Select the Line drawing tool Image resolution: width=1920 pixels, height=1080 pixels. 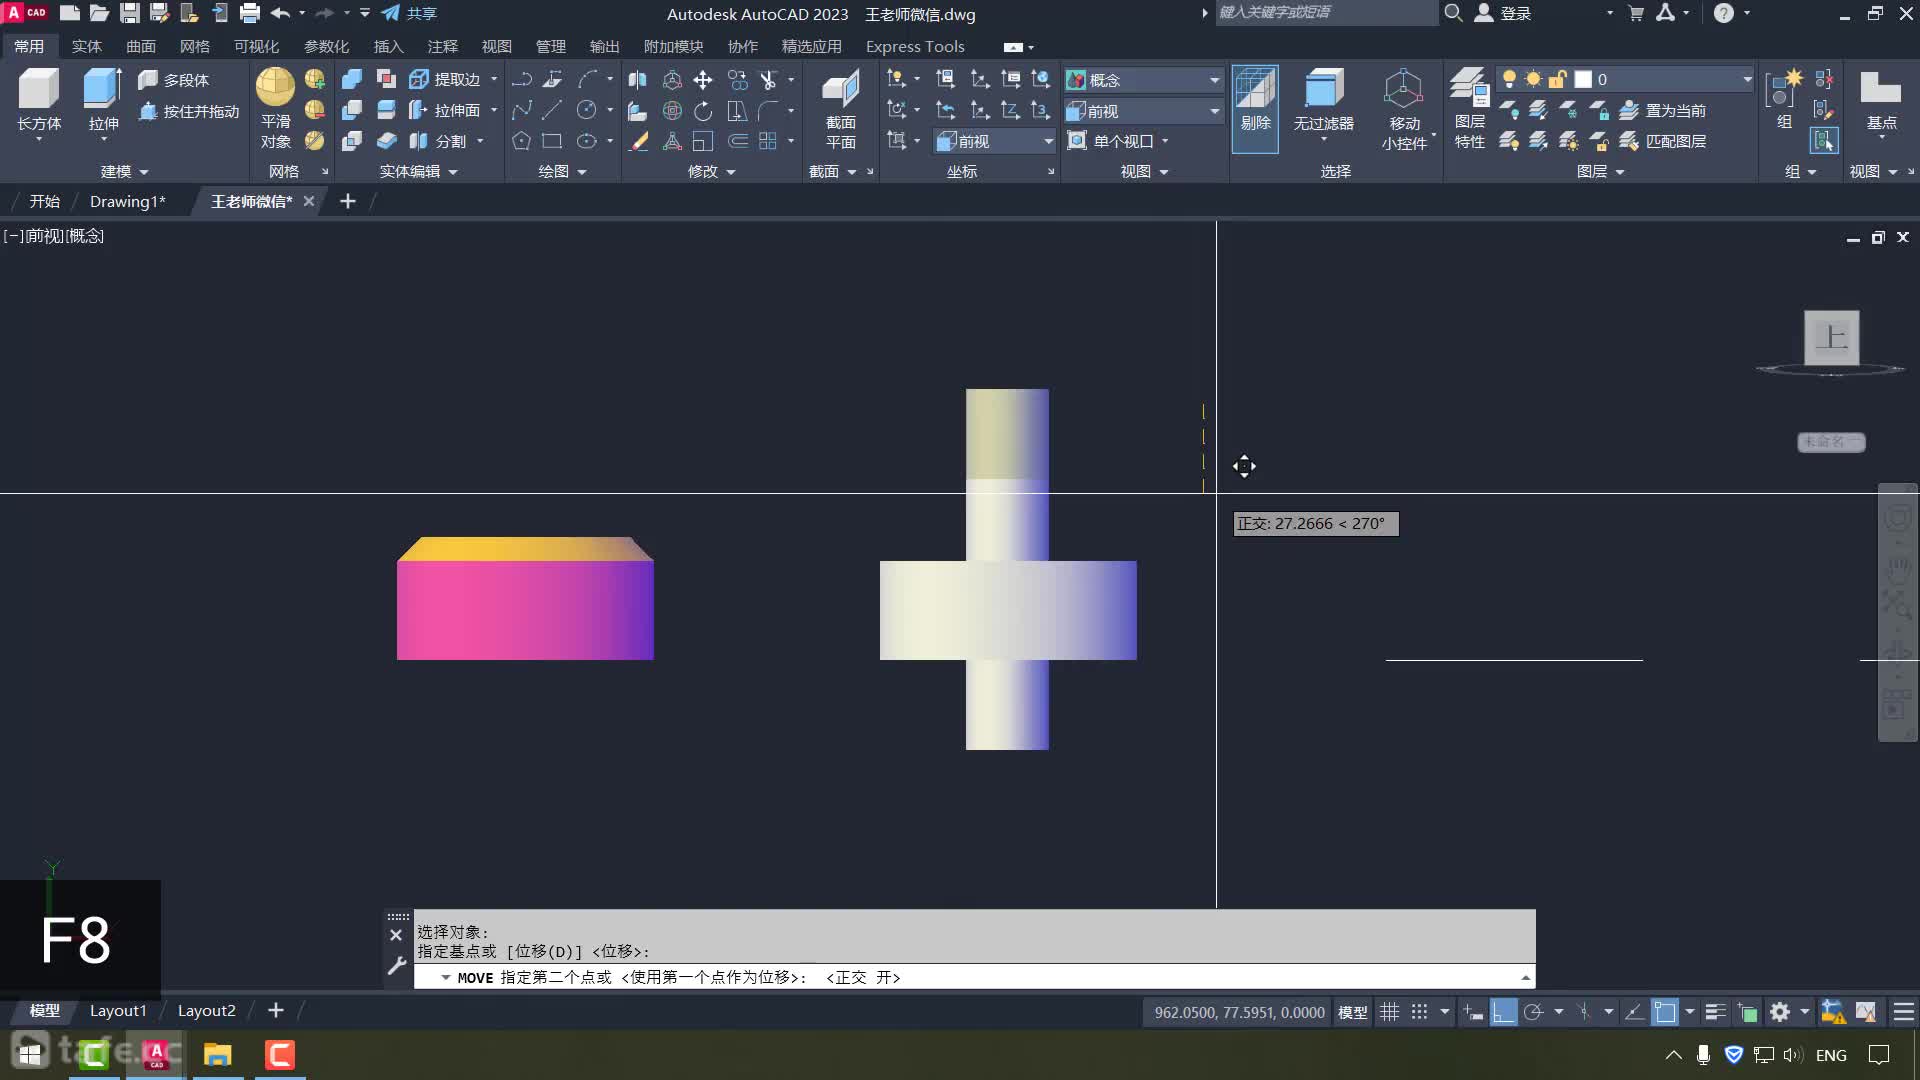552,110
